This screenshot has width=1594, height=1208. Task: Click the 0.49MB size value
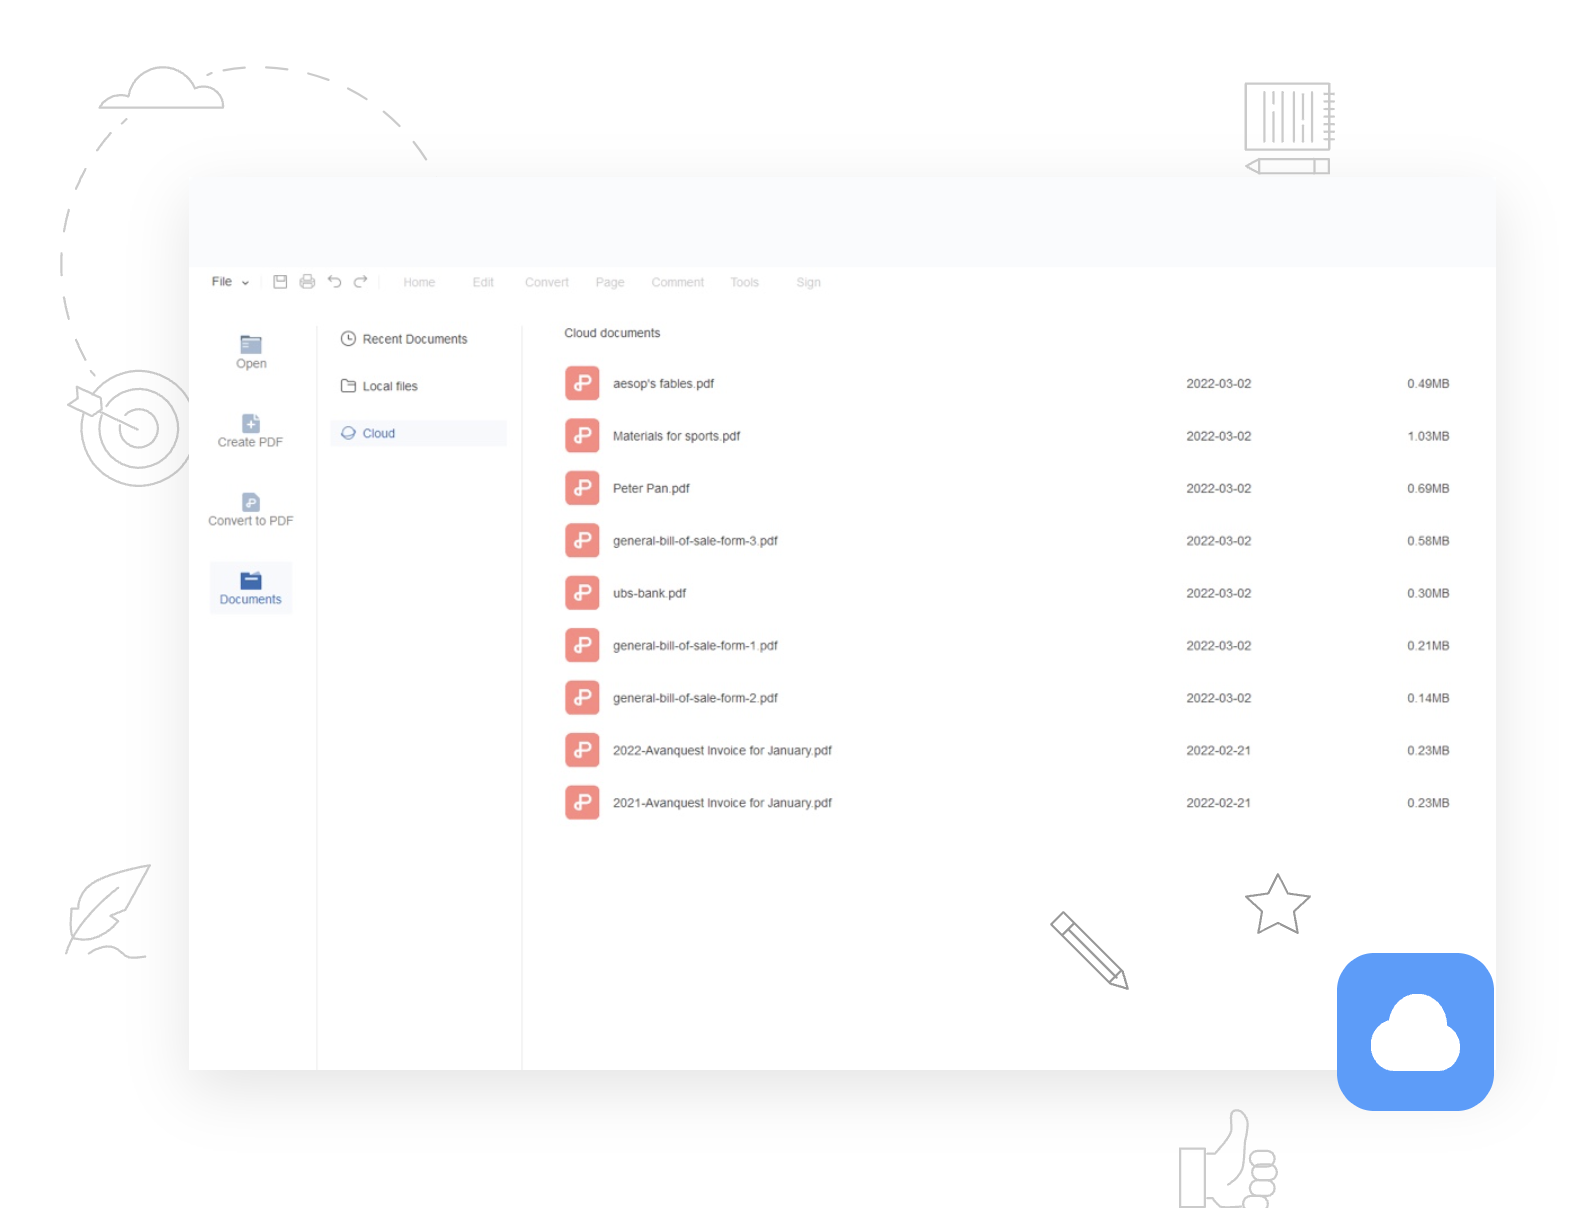point(1428,384)
